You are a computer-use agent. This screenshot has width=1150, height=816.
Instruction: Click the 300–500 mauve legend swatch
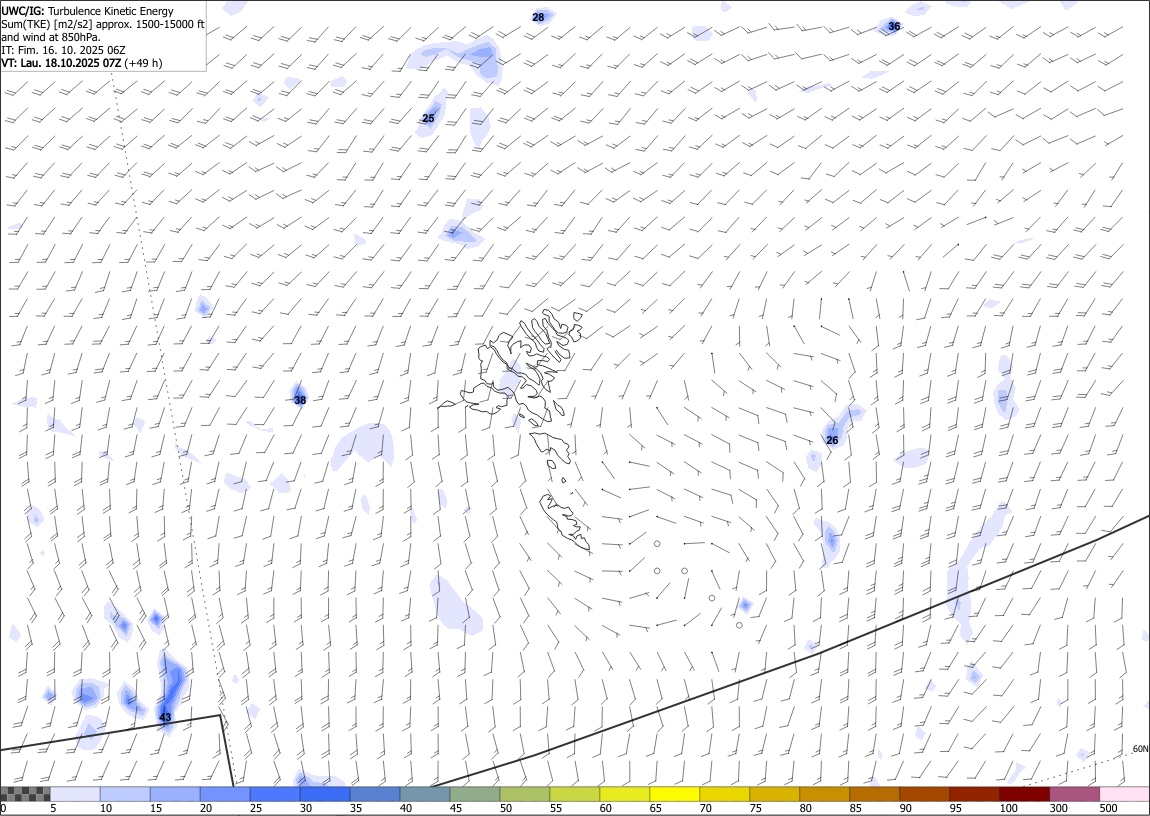pyautogui.click(x=1074, y=794)
